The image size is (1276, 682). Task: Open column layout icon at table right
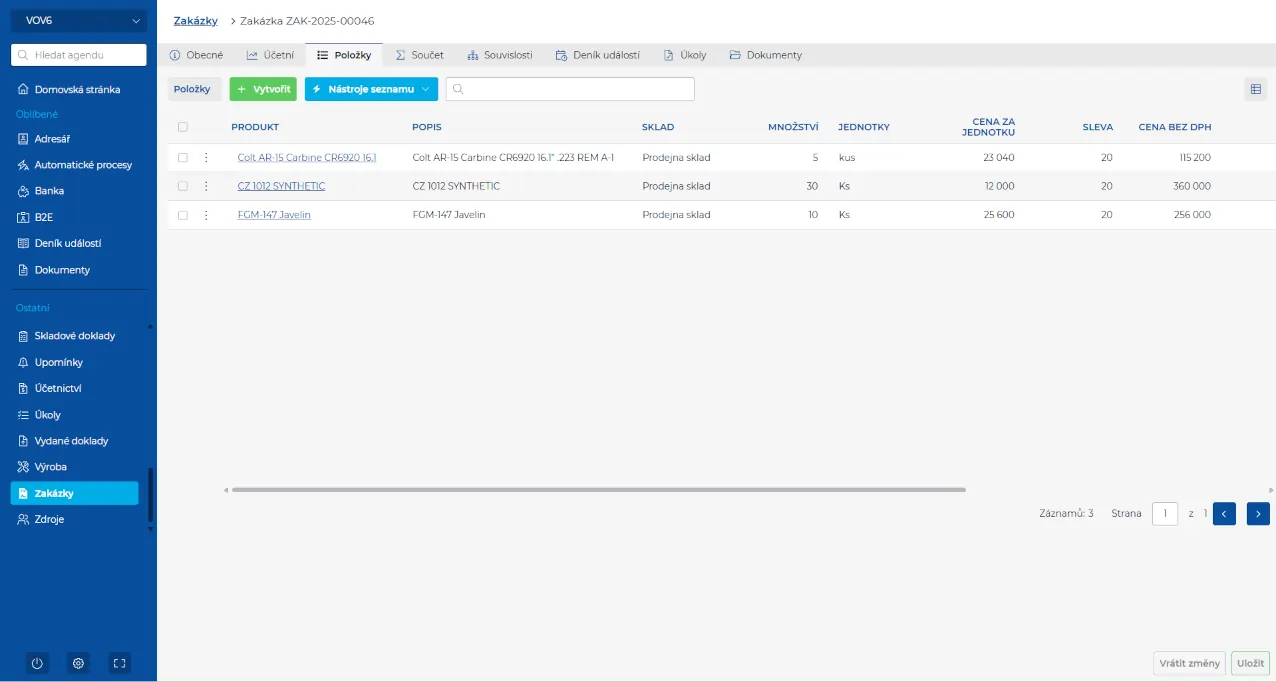pyautogui.click(x=1255, y=89)
